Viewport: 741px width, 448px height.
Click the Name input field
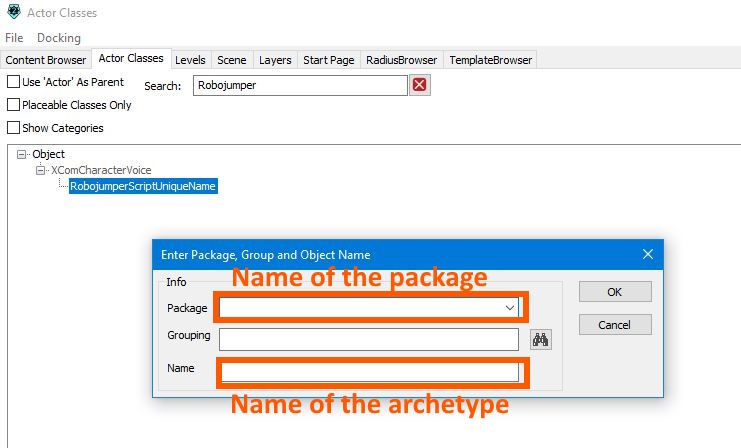coord(370,372)
